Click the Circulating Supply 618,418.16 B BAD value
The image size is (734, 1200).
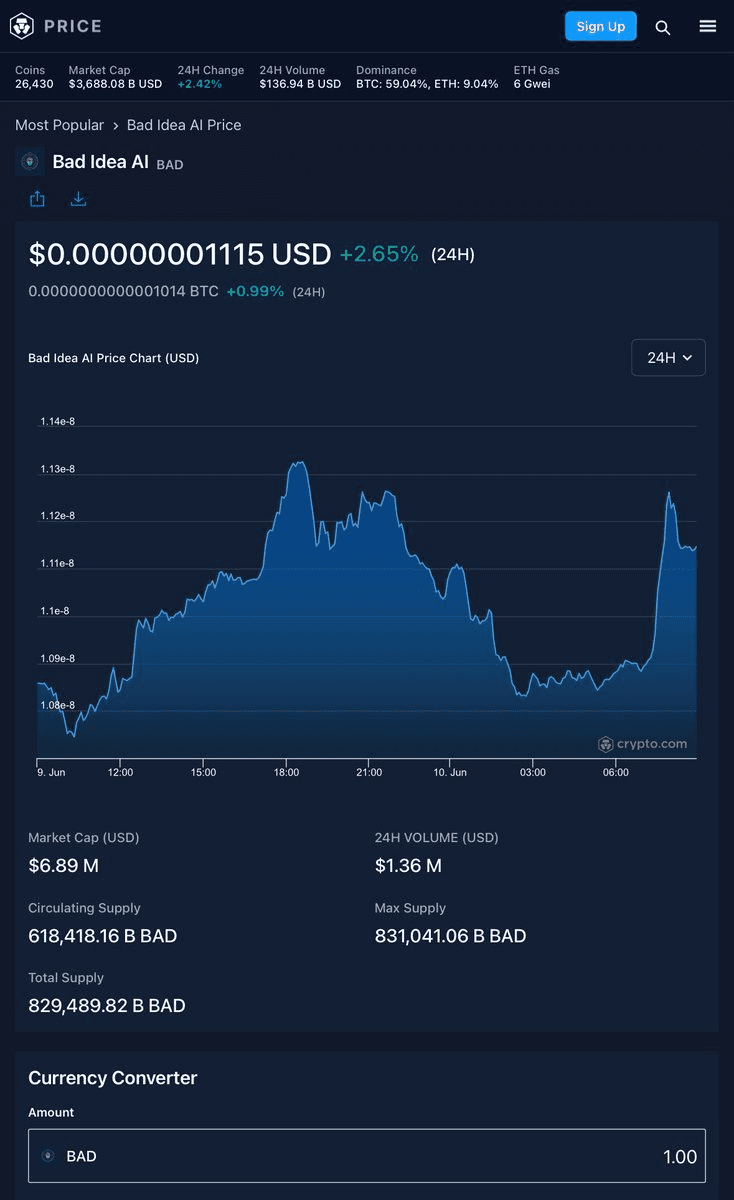click(103, 936)
